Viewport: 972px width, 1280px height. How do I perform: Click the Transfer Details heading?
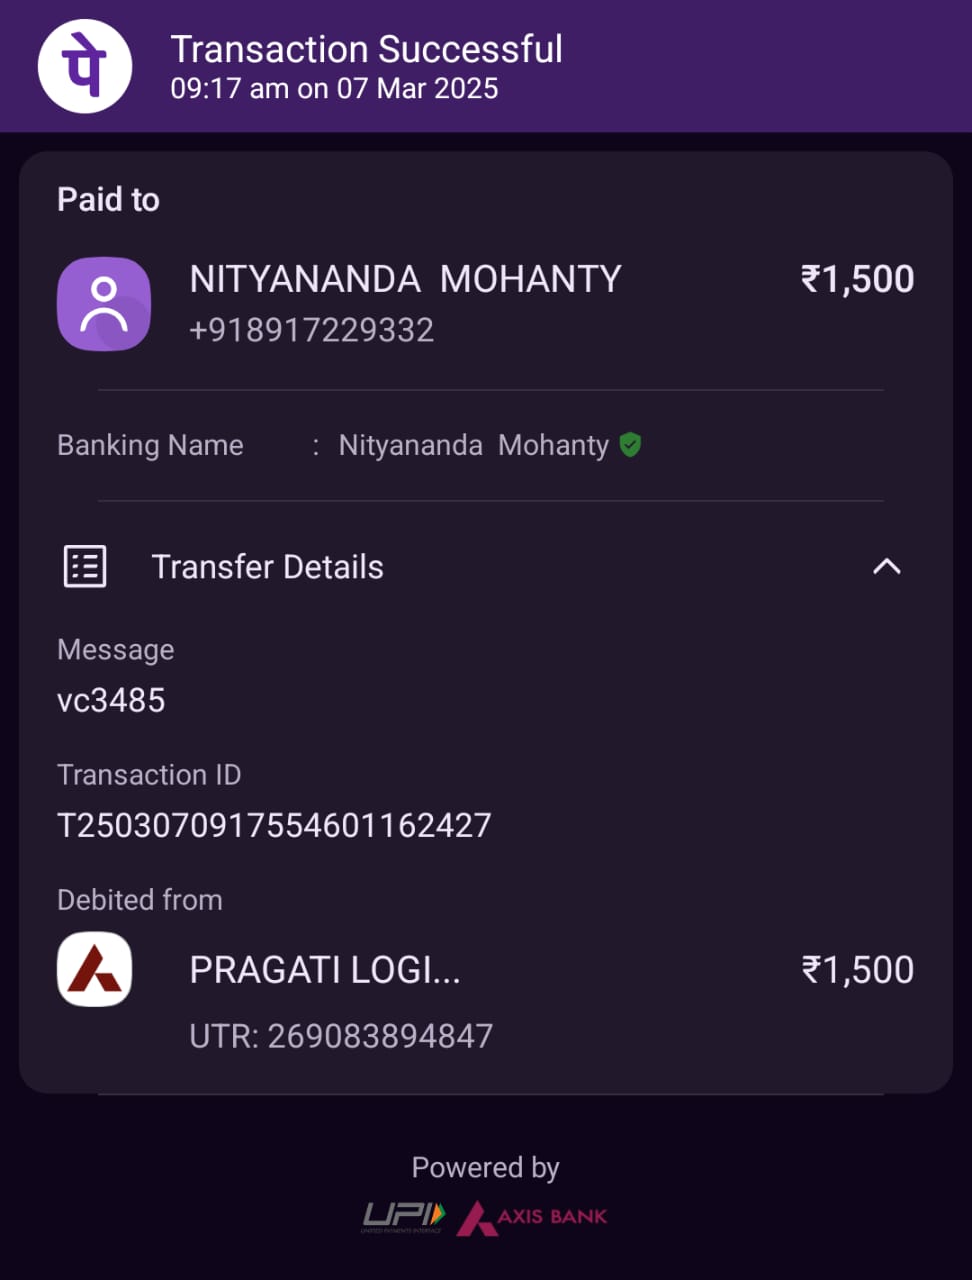tap(267, 567)
